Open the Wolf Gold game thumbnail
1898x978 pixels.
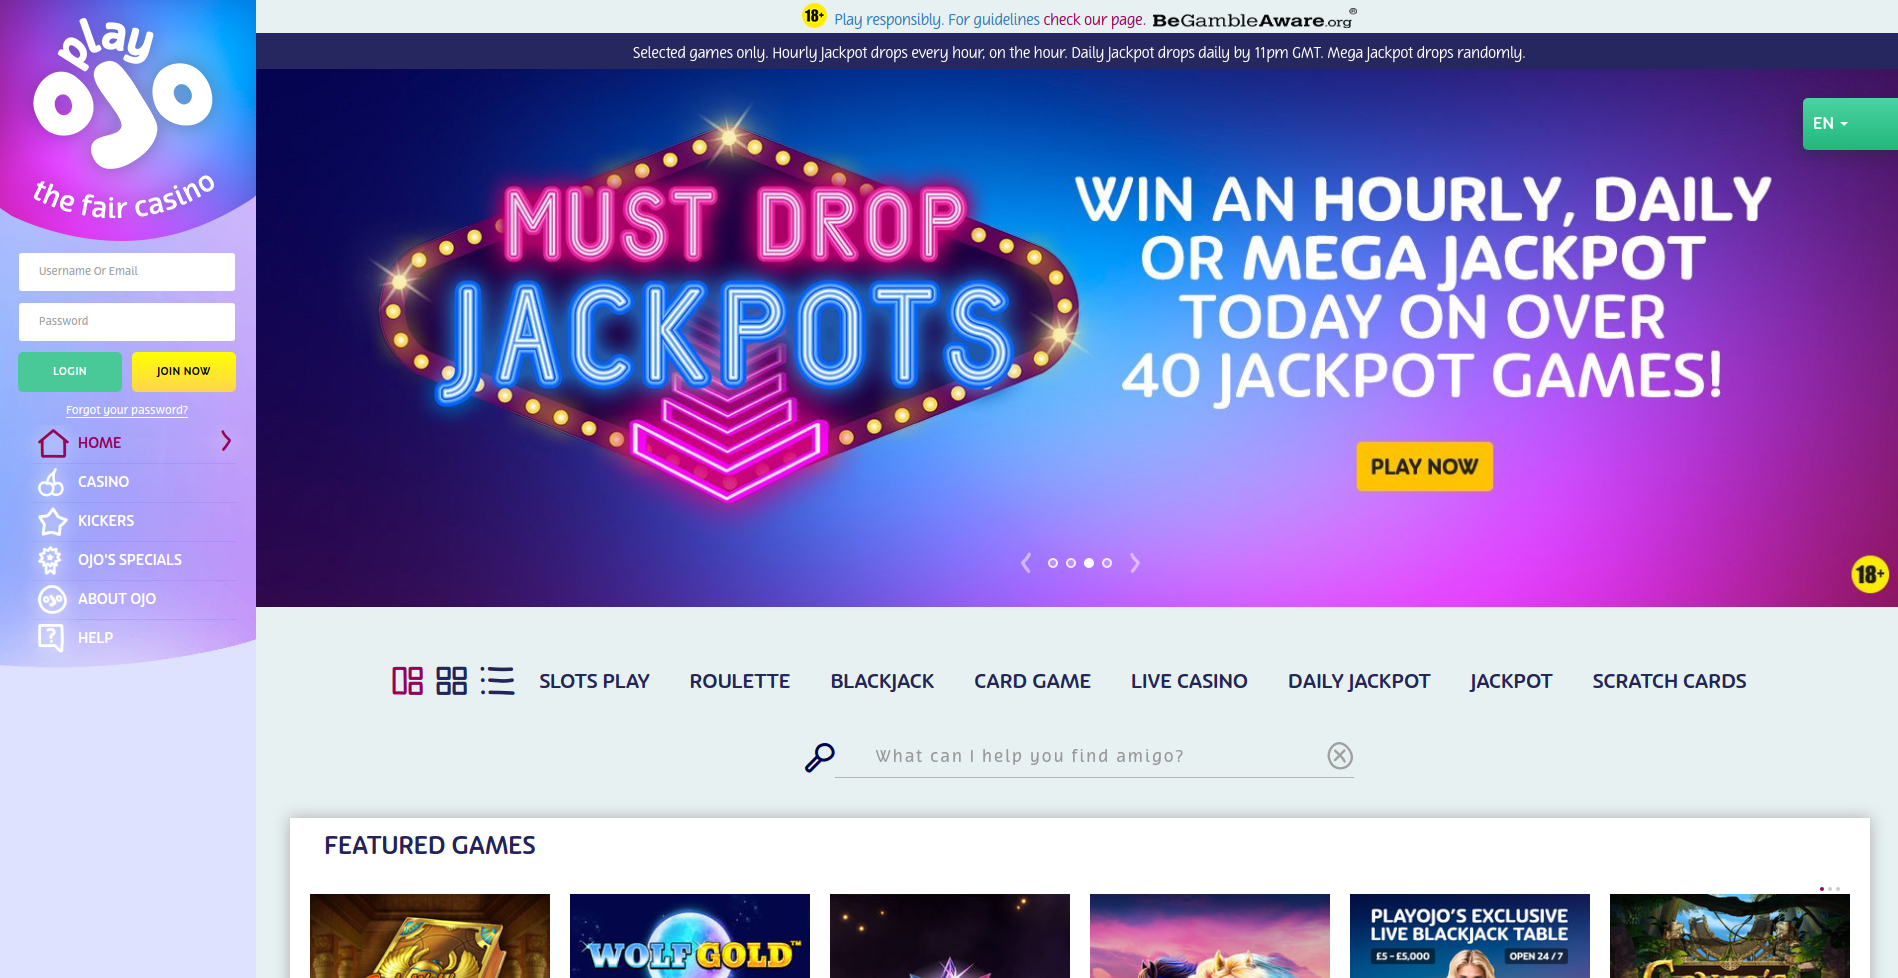pos(690,936)
